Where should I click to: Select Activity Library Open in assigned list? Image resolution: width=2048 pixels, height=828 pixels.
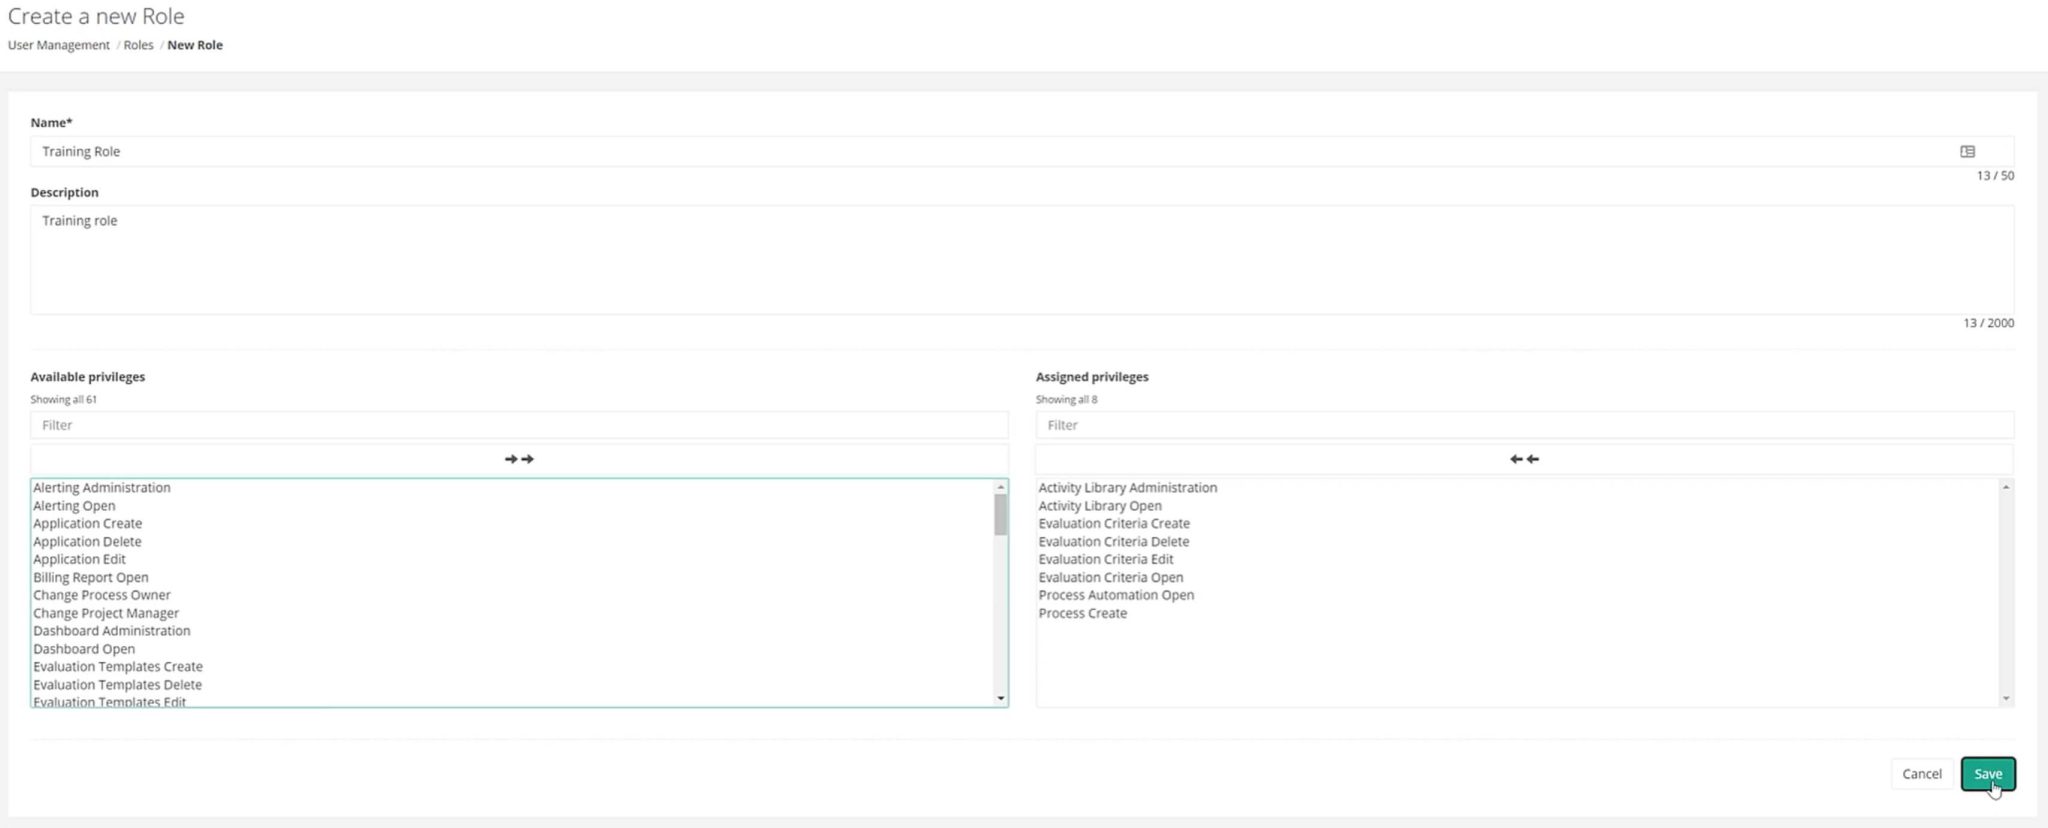coord(1100,506)
